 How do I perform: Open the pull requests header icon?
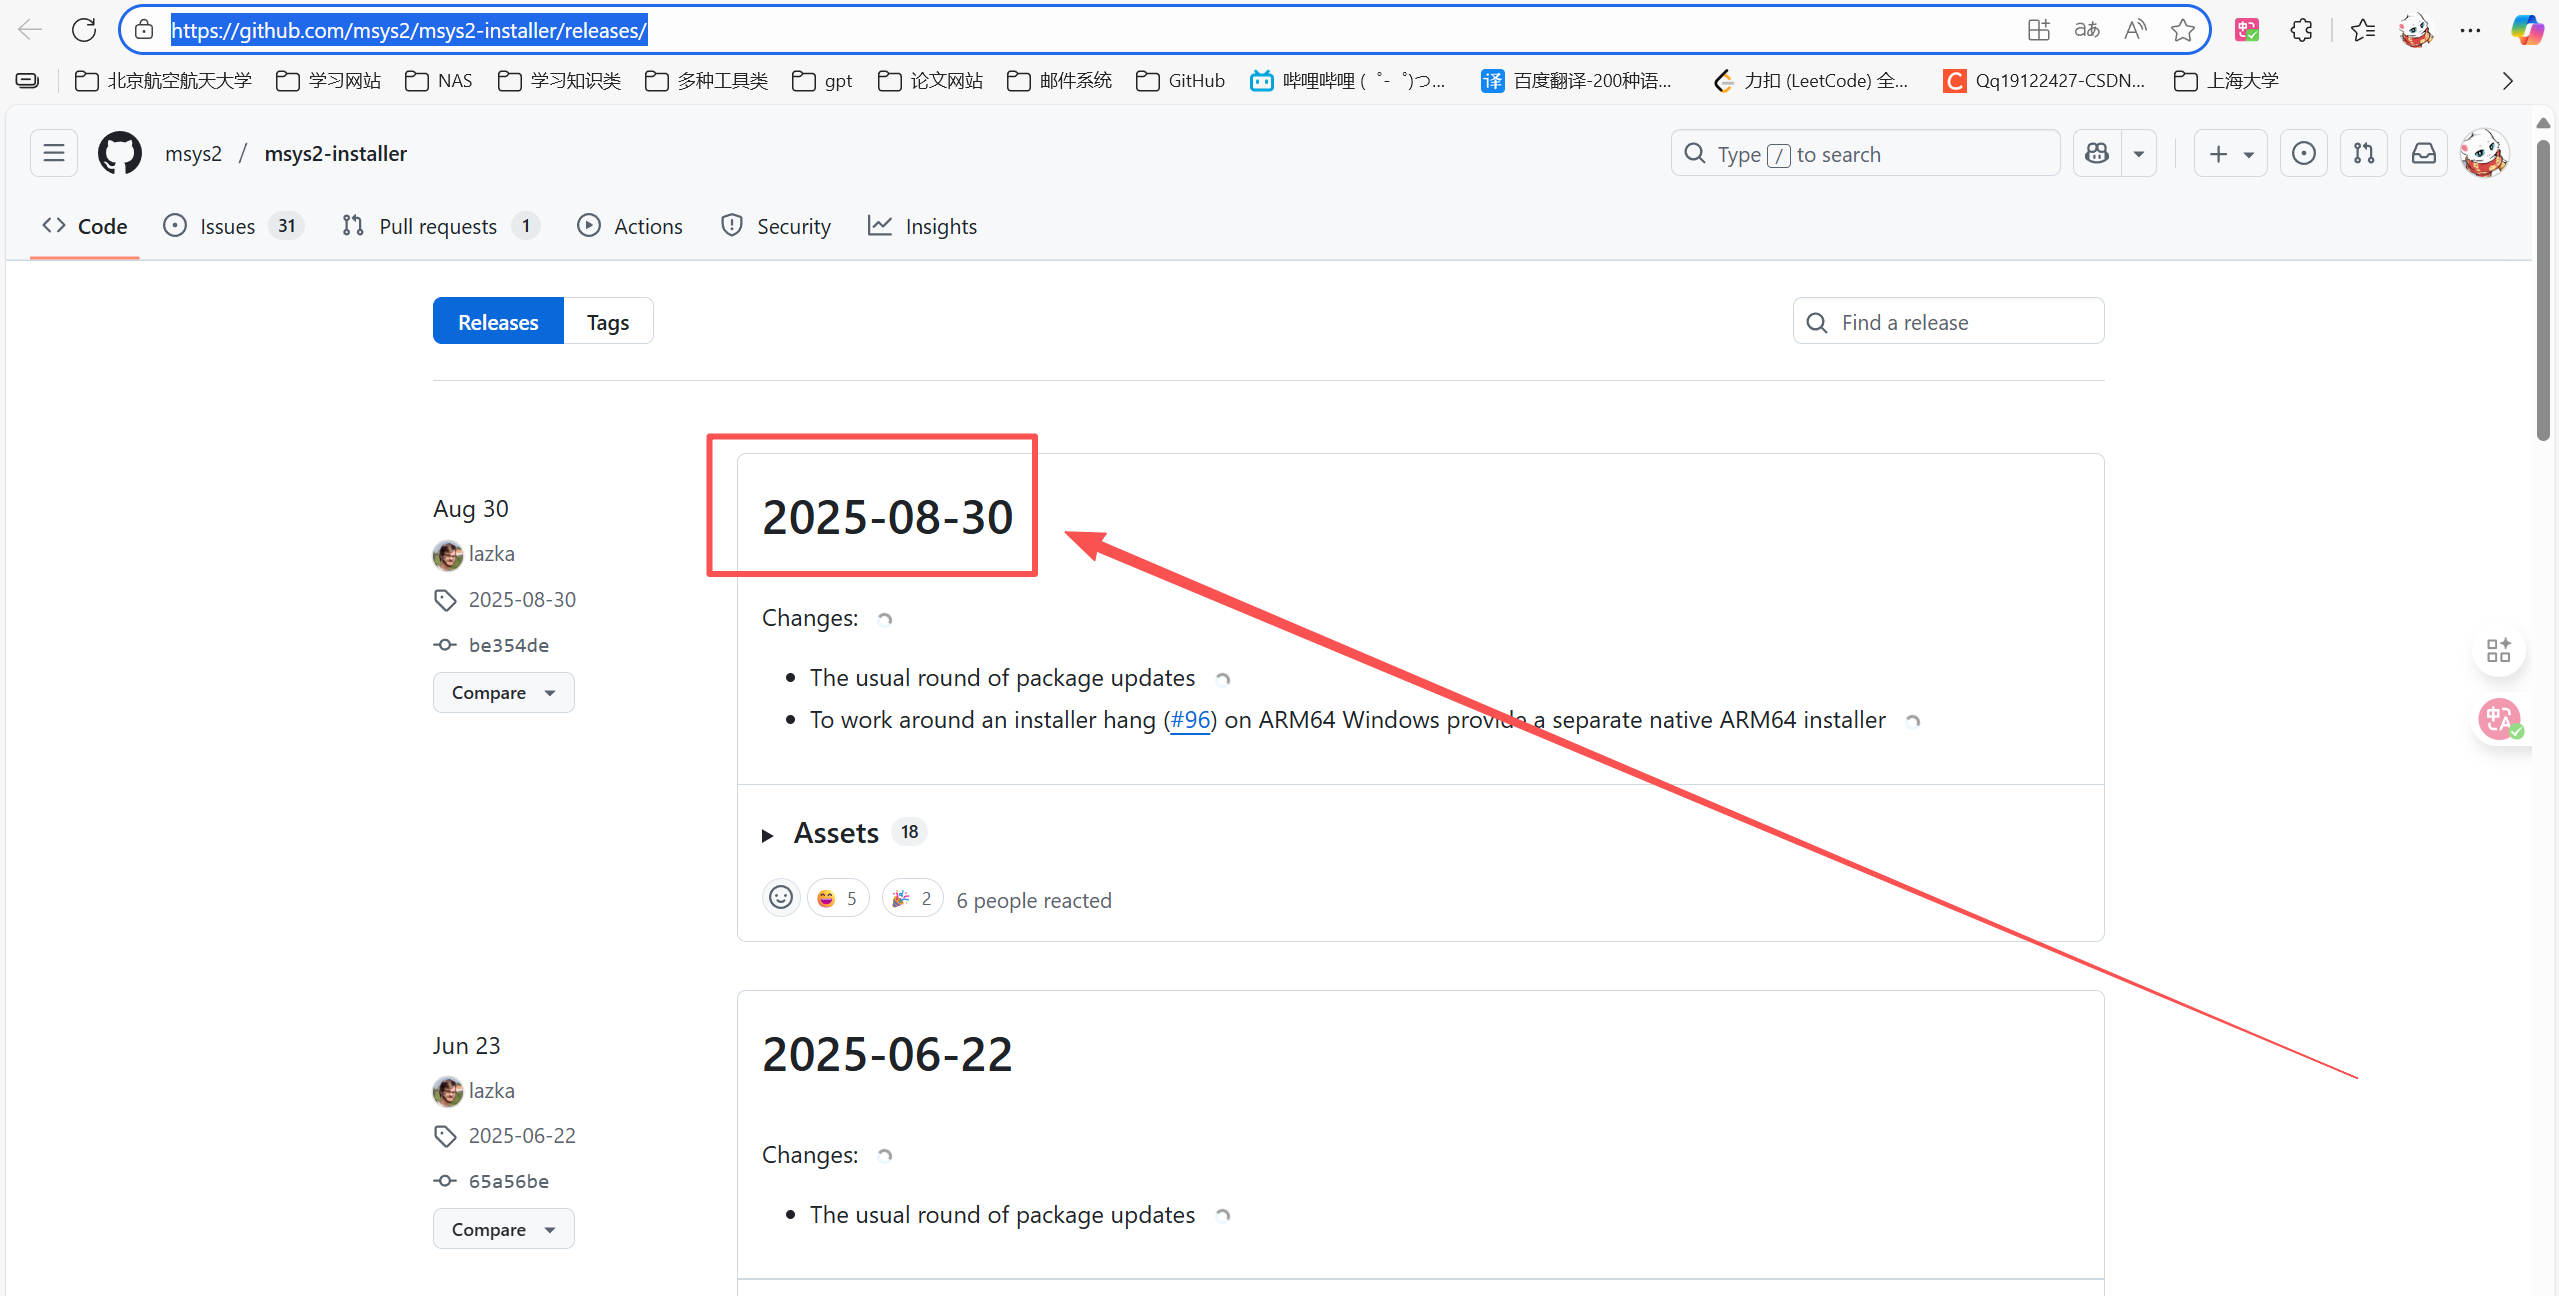pyautogui.click(x=2363, y=153)
